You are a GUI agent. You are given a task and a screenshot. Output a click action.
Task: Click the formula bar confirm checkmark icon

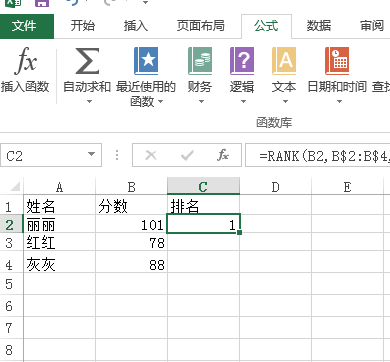[187, 155]
